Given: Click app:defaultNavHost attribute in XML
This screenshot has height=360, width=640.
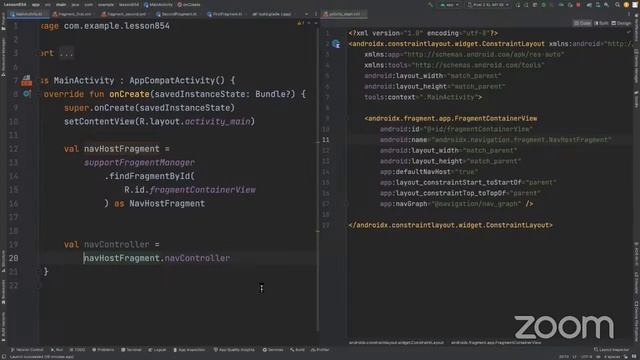Looking at the screenshot, I should (429, 171).
